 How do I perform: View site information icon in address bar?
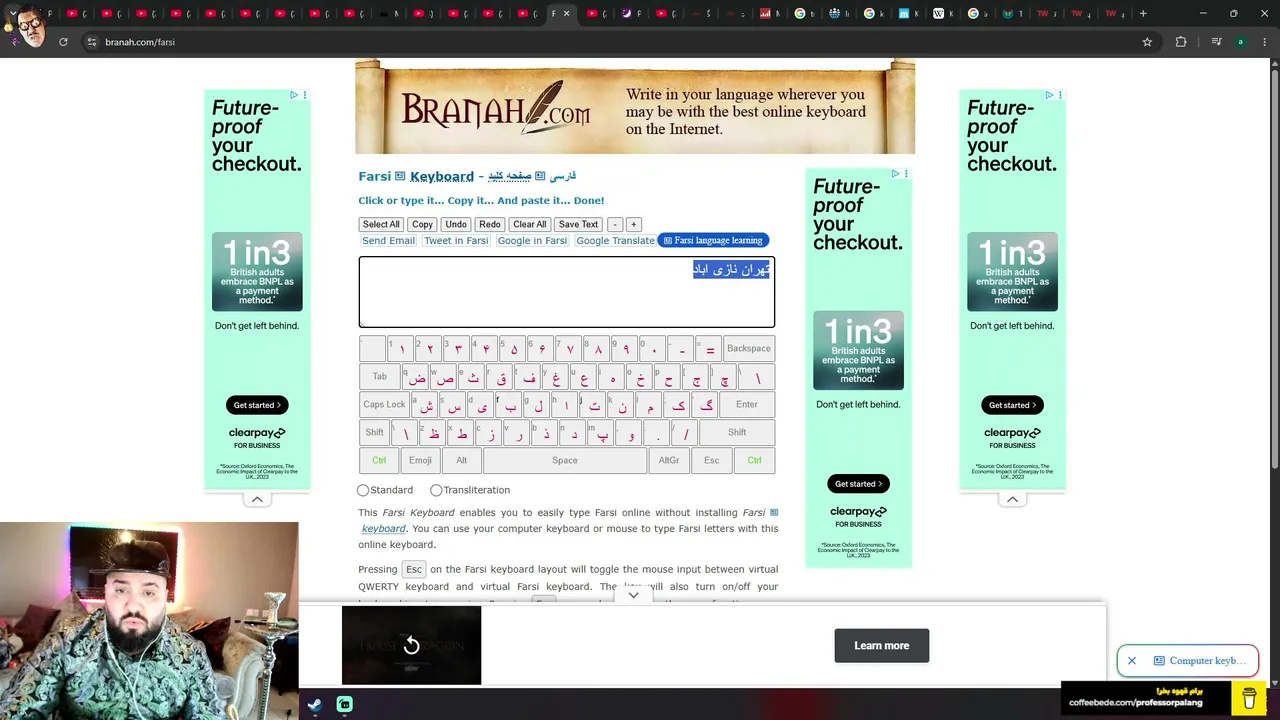(x=92, y=42)
